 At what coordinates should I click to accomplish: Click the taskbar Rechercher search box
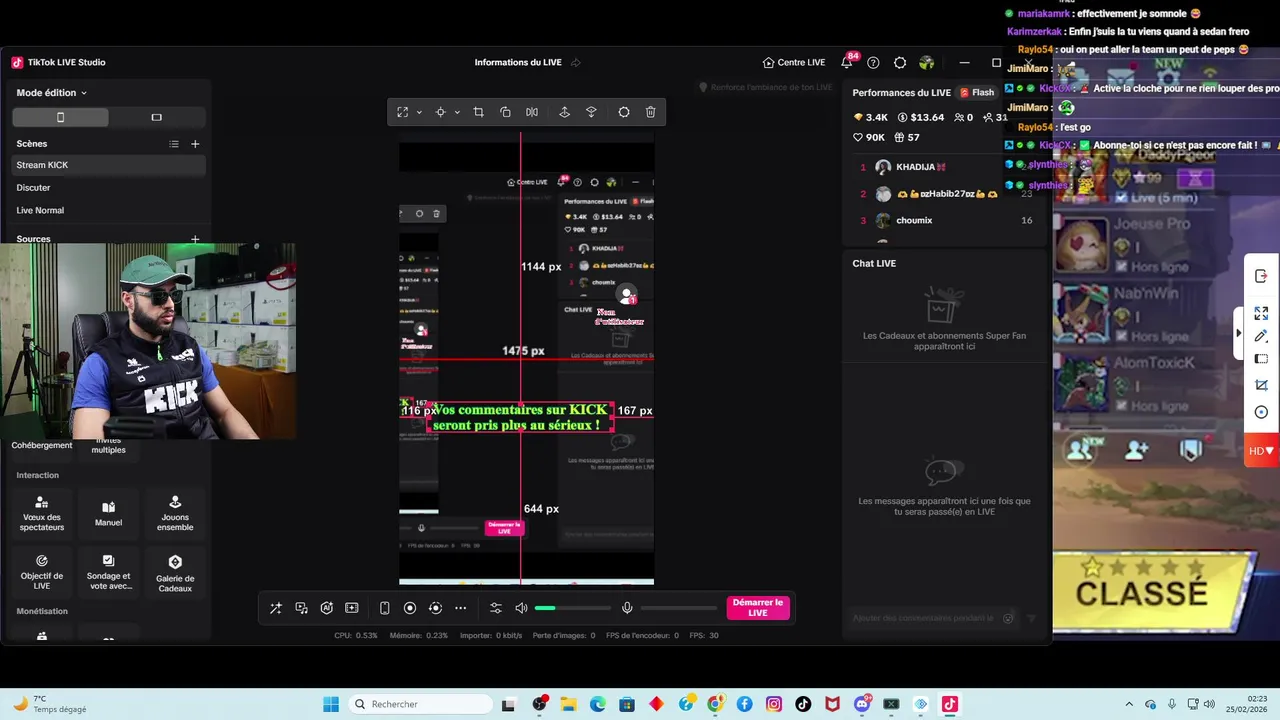pos(420,704)
